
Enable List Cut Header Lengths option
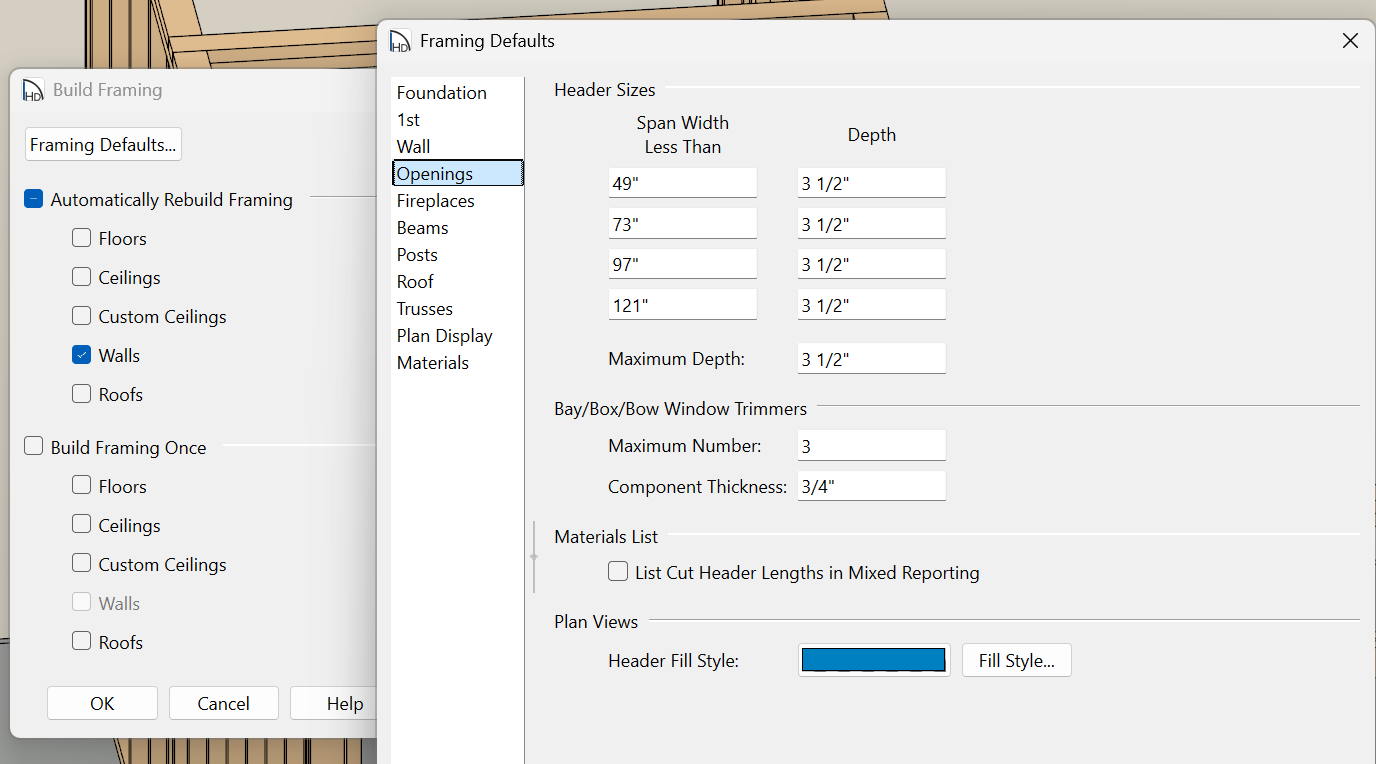point(618,573)
